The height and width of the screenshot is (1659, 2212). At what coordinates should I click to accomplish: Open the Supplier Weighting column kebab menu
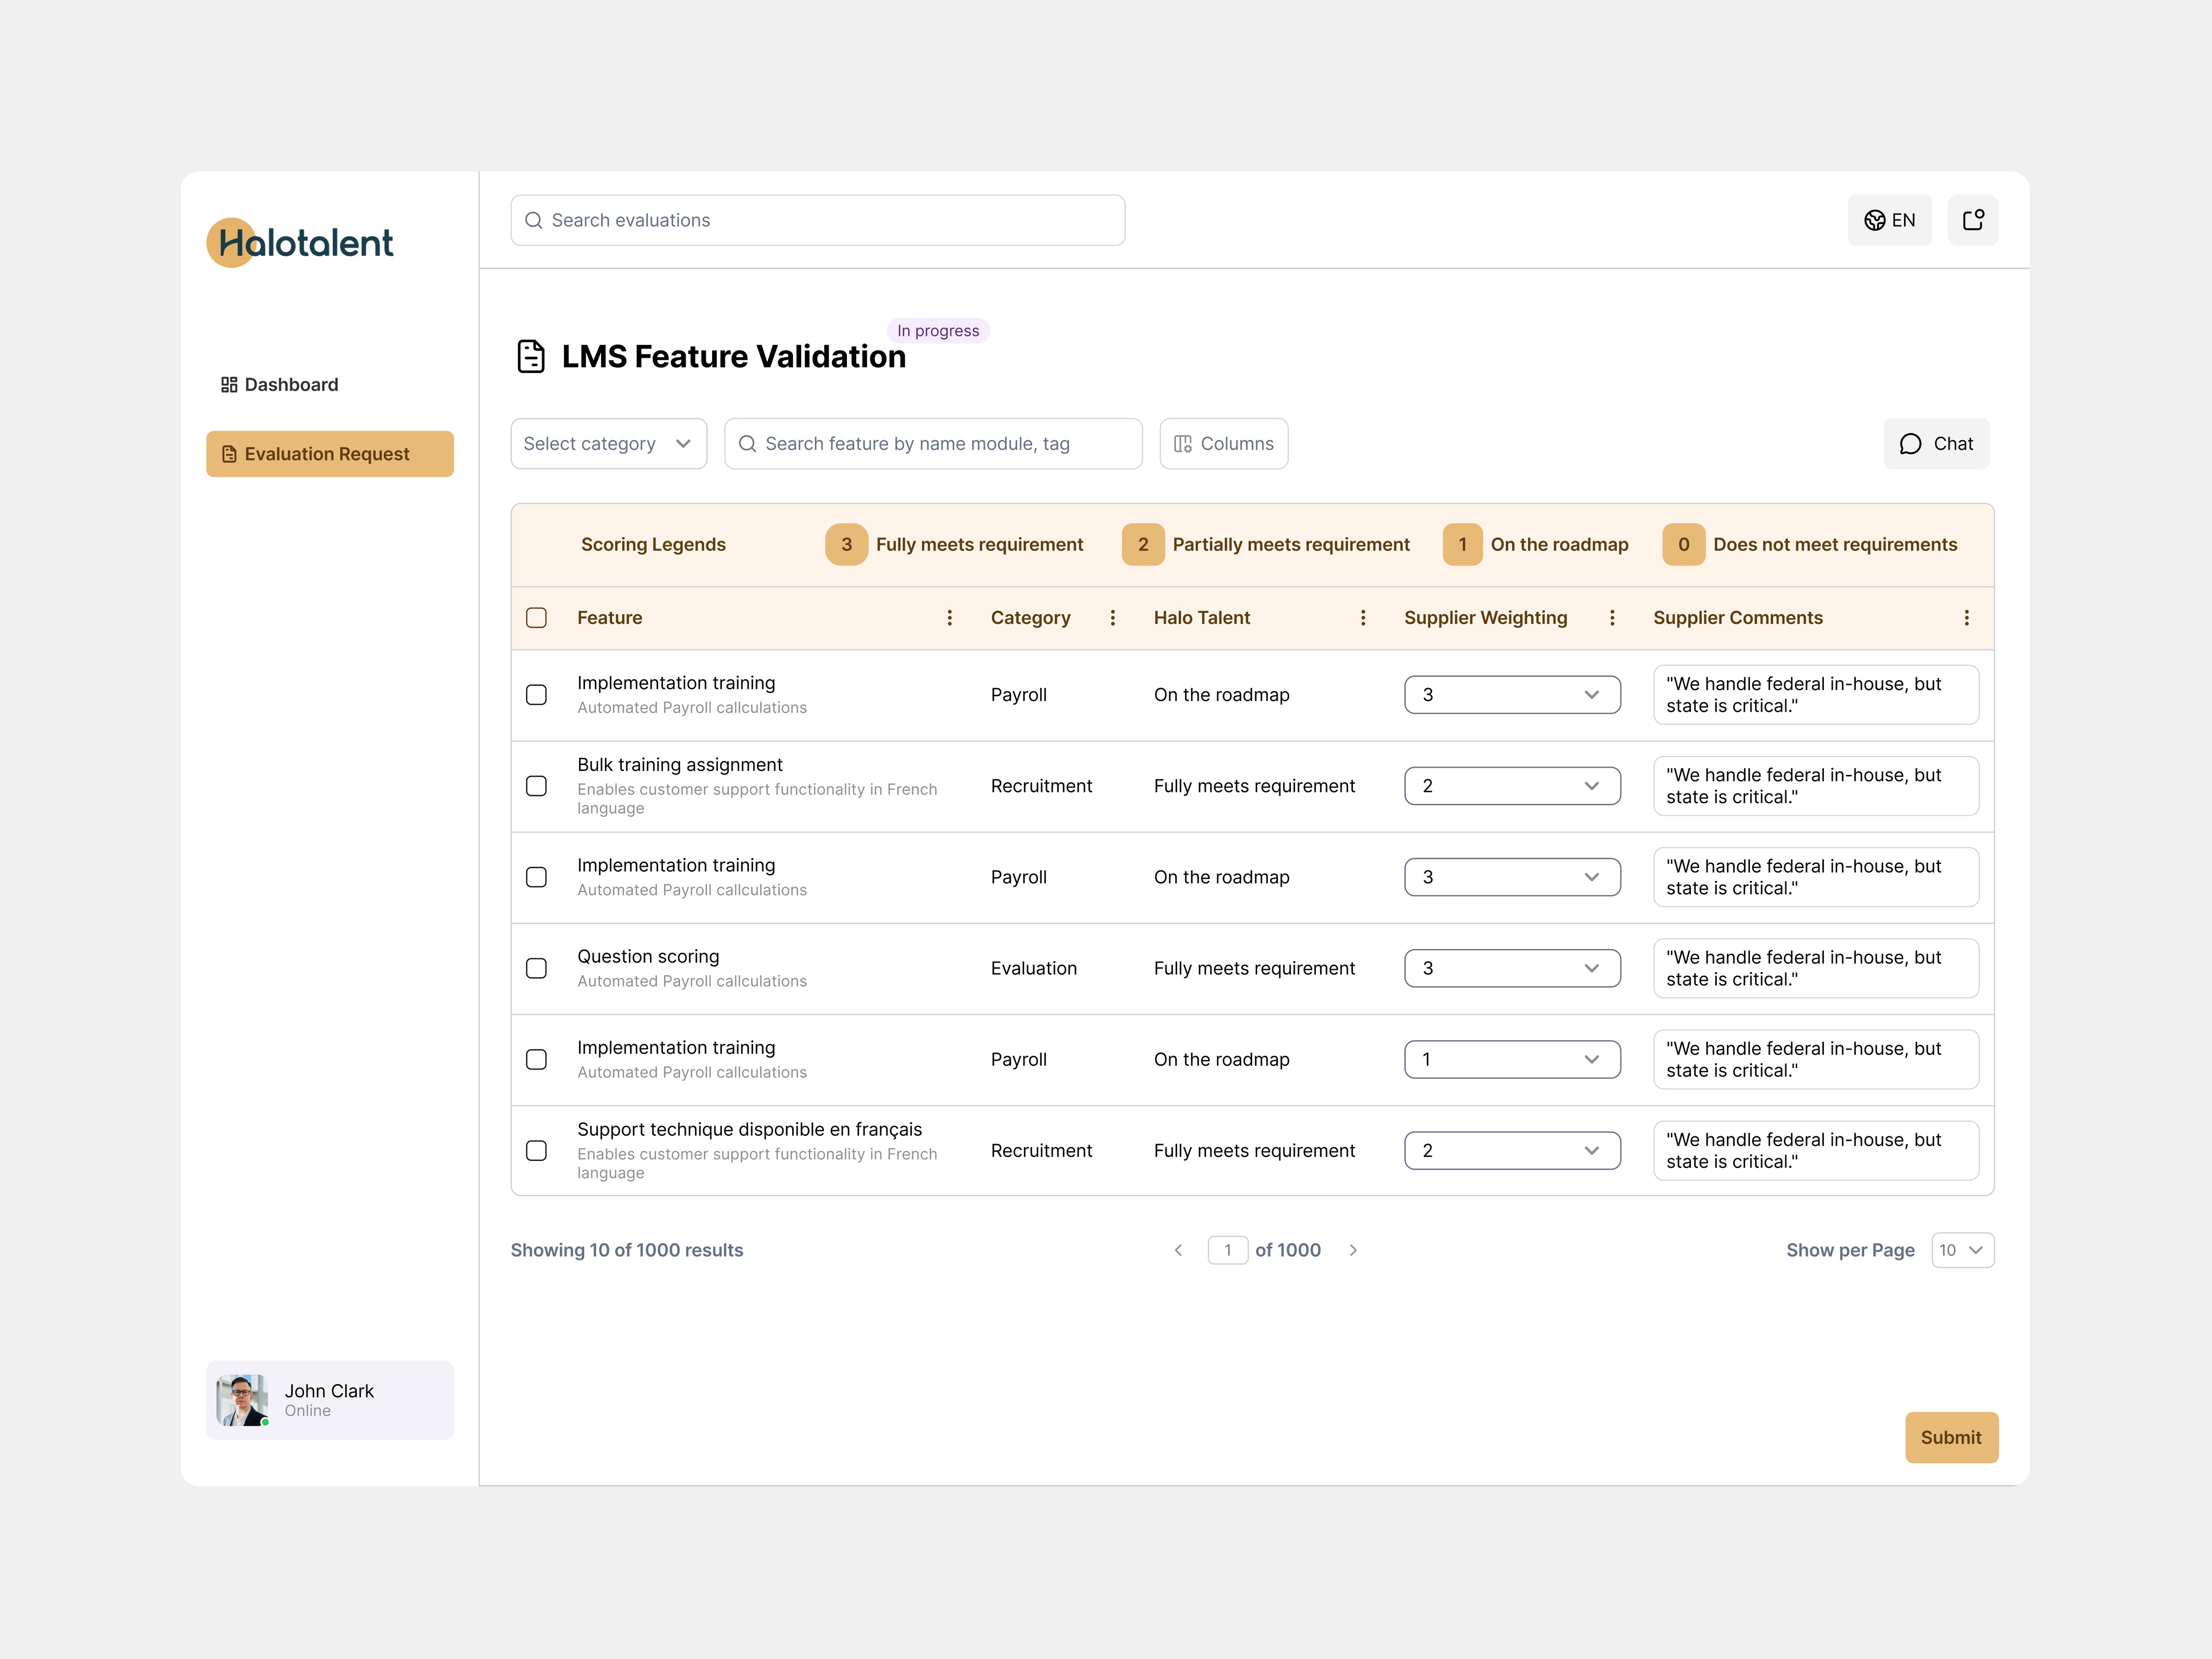[x=1611, y=618]
